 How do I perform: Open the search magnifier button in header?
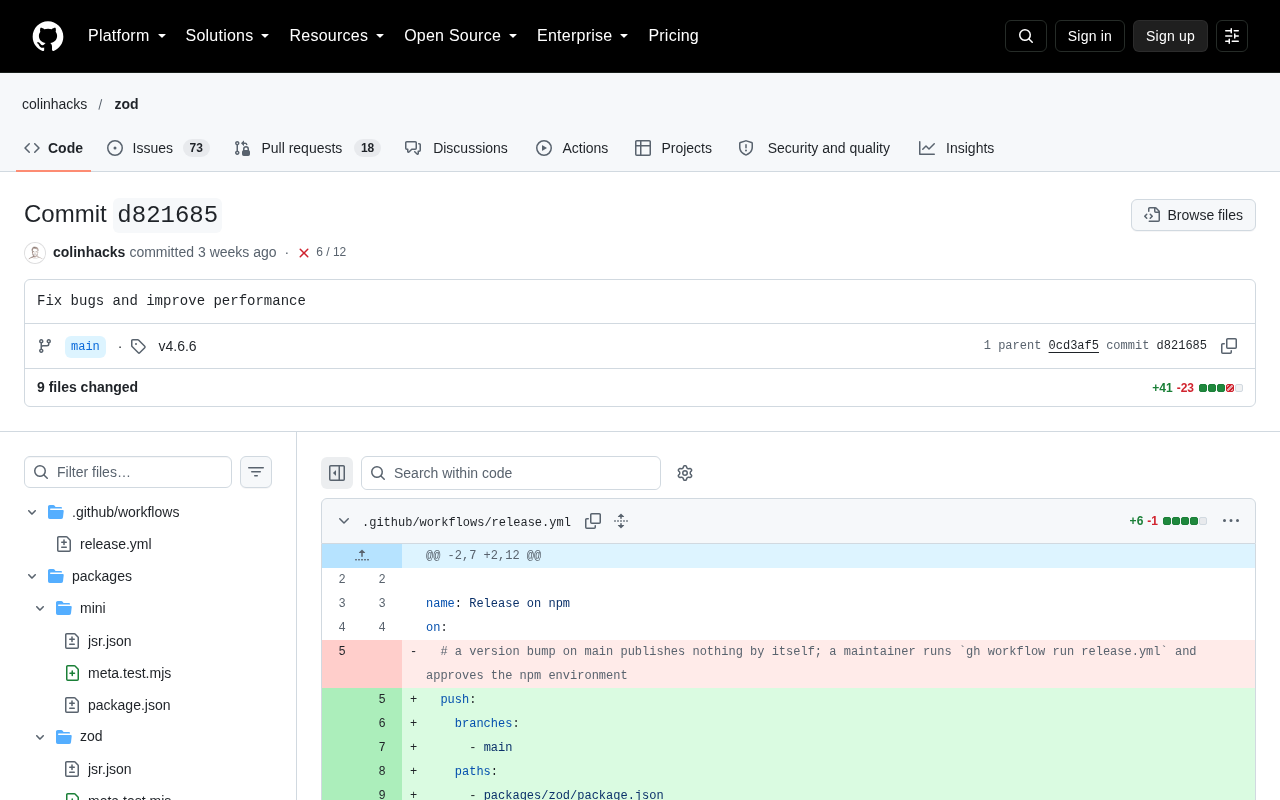click(x=1026, y=36)
